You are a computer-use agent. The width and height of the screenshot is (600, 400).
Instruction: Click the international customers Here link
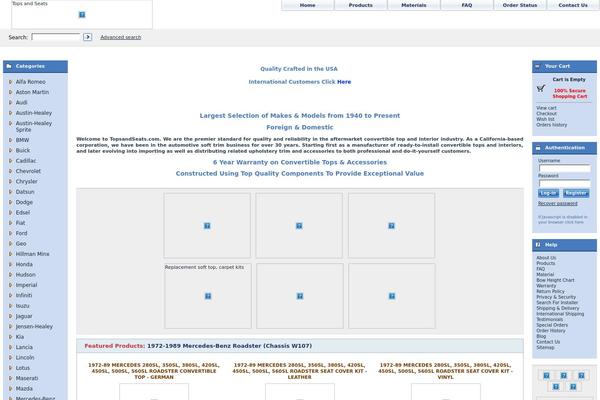pos(344,82)
